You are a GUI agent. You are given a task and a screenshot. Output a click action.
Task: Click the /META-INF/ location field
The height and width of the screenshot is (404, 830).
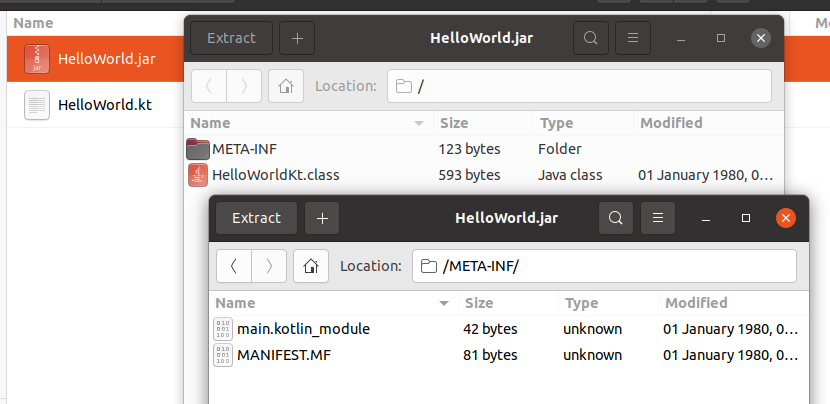[604, 266]
